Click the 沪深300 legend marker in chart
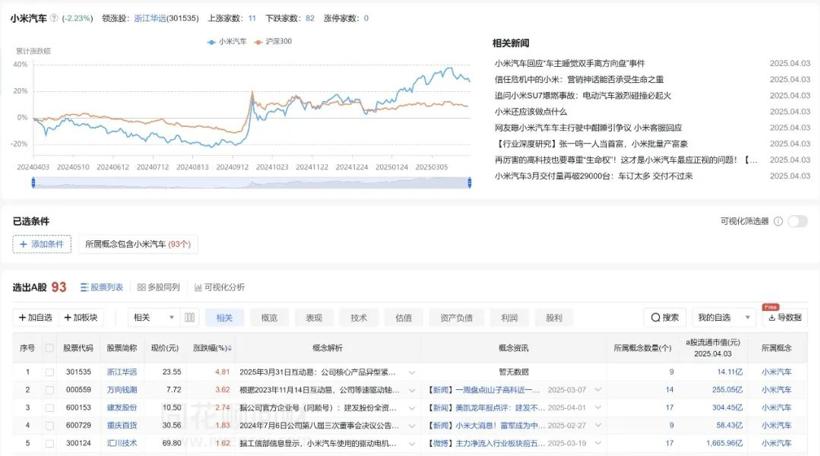820x456 pixels. (259, 42)
